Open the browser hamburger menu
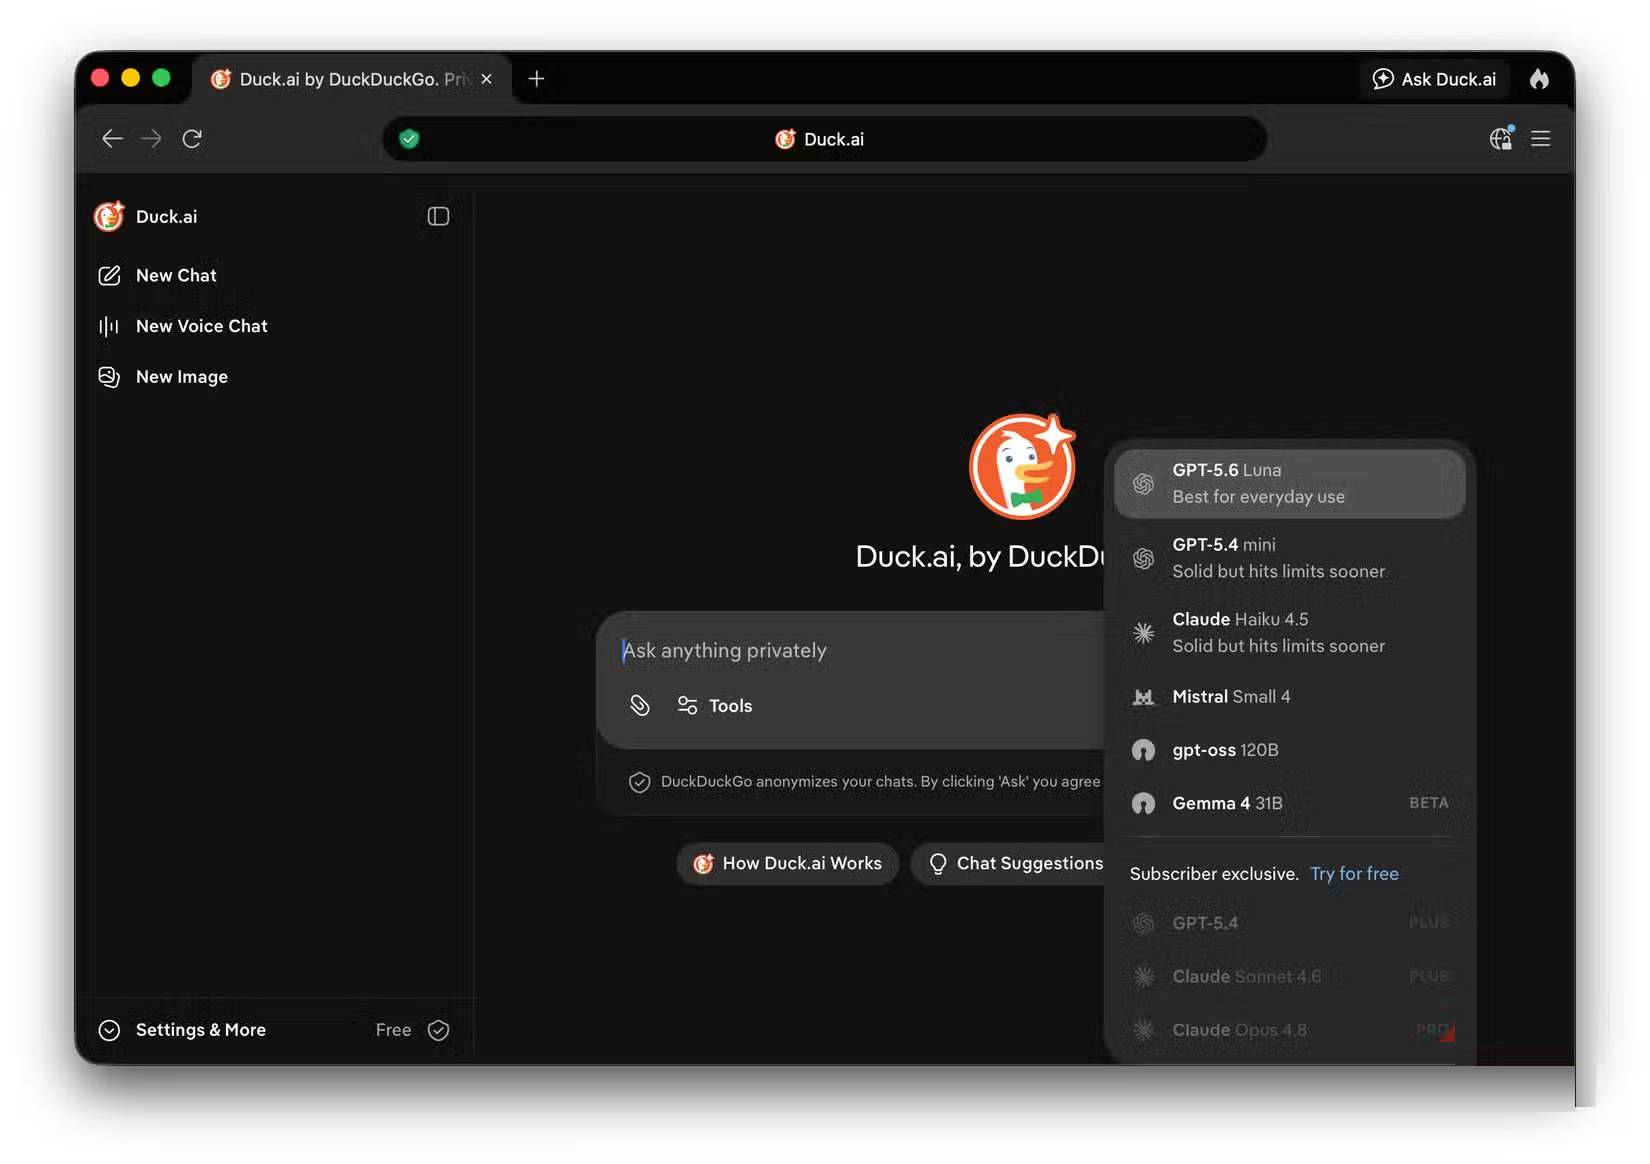The height and width of the screenshot is (1164, 1650). pos(1540,139)
